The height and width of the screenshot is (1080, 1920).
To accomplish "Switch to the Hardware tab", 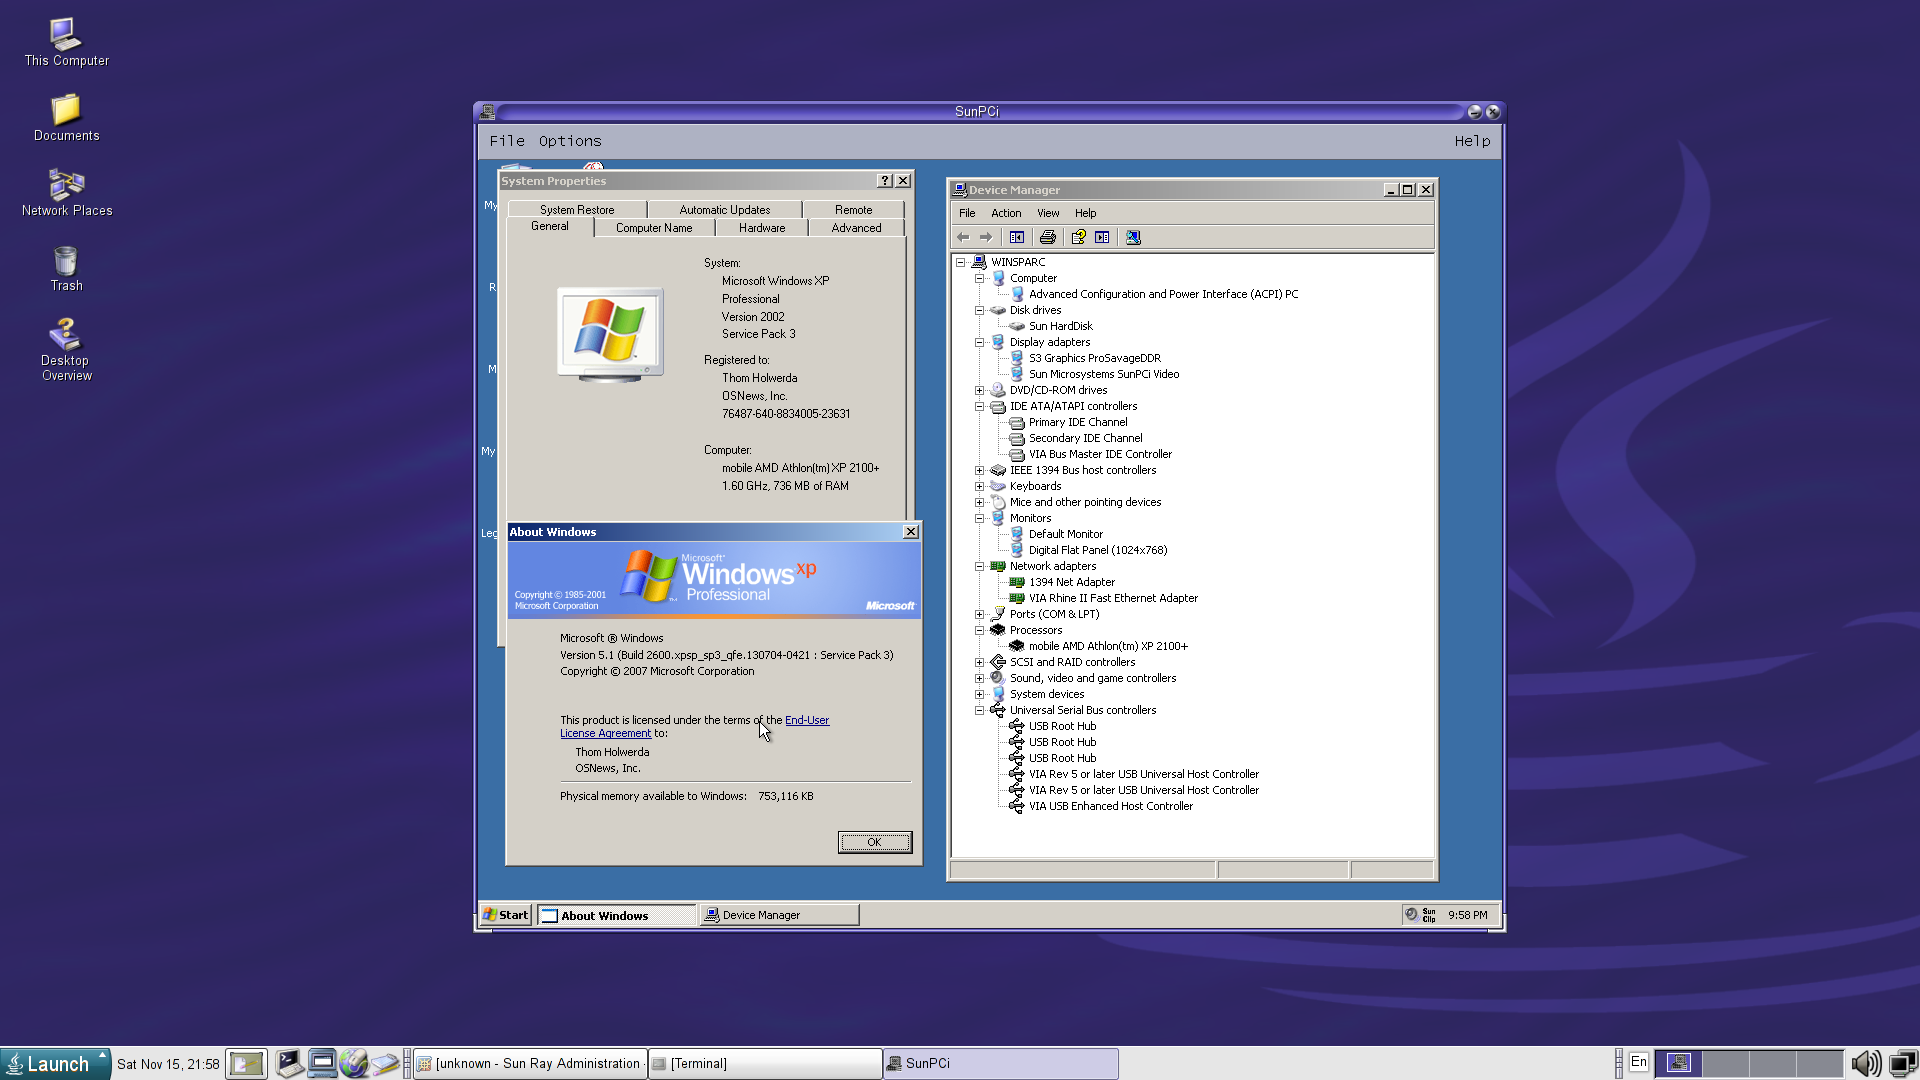I will 761,228.
